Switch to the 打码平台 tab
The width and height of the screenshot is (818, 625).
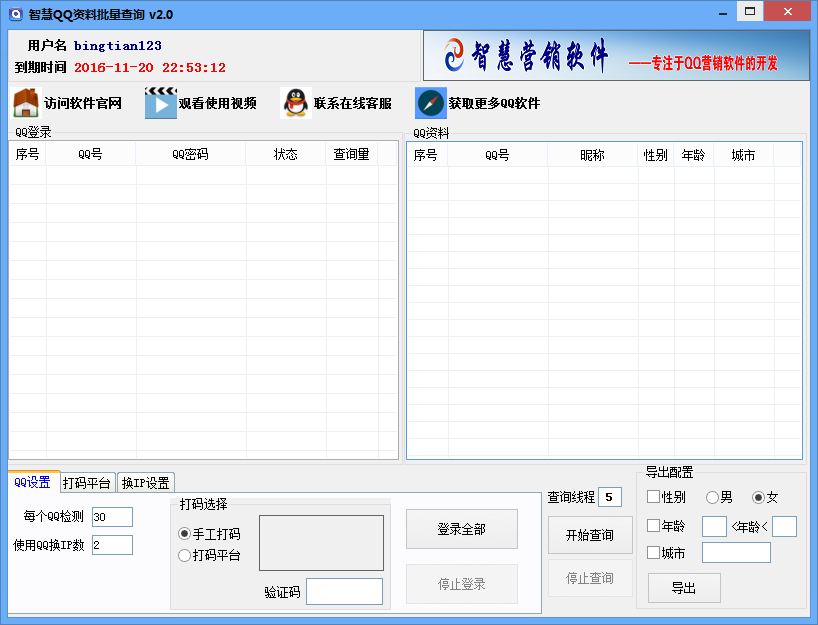click(x=87, y=483)
